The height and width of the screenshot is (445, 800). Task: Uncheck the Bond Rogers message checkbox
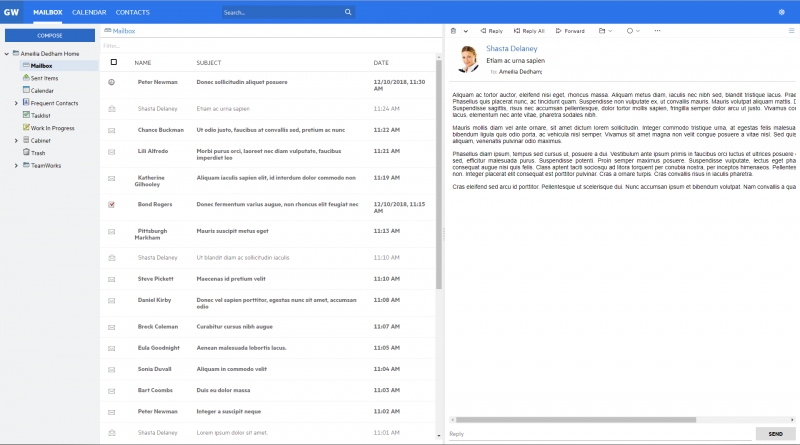point(112,205)
